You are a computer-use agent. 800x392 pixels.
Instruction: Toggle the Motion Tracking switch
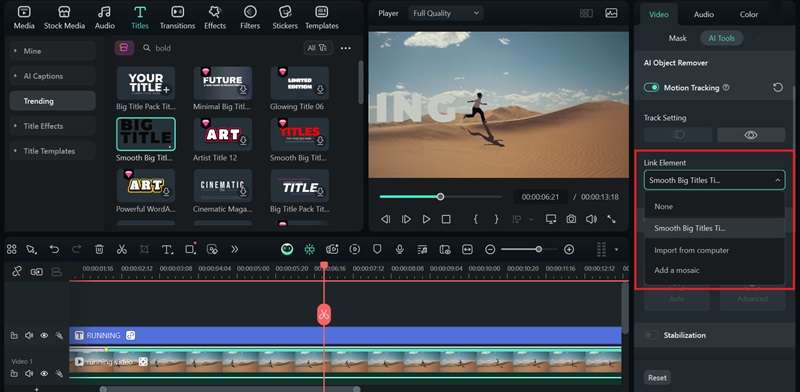[652, 88]
